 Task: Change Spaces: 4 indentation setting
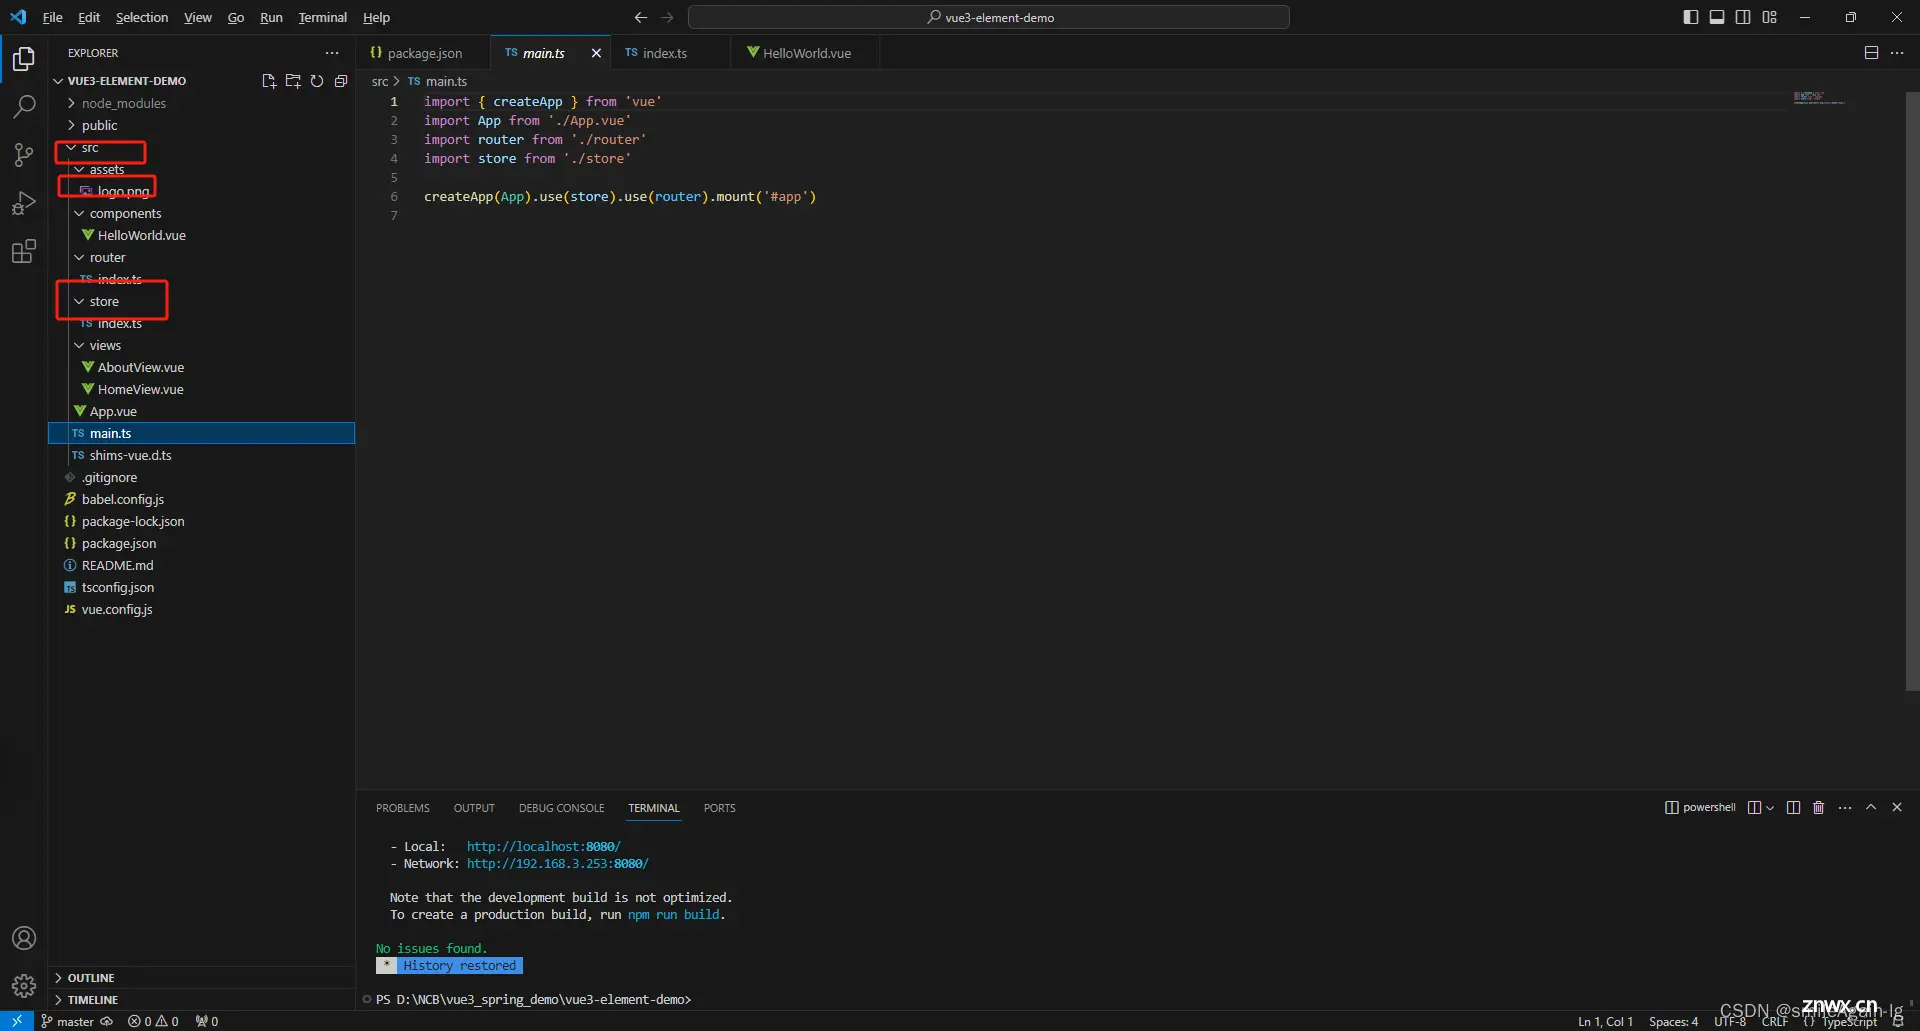[x=1673, y=1021]
